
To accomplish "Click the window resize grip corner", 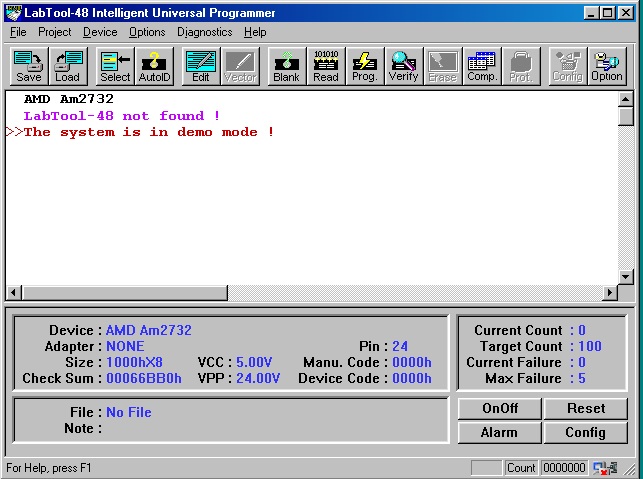I will click(x=629, y=469).
